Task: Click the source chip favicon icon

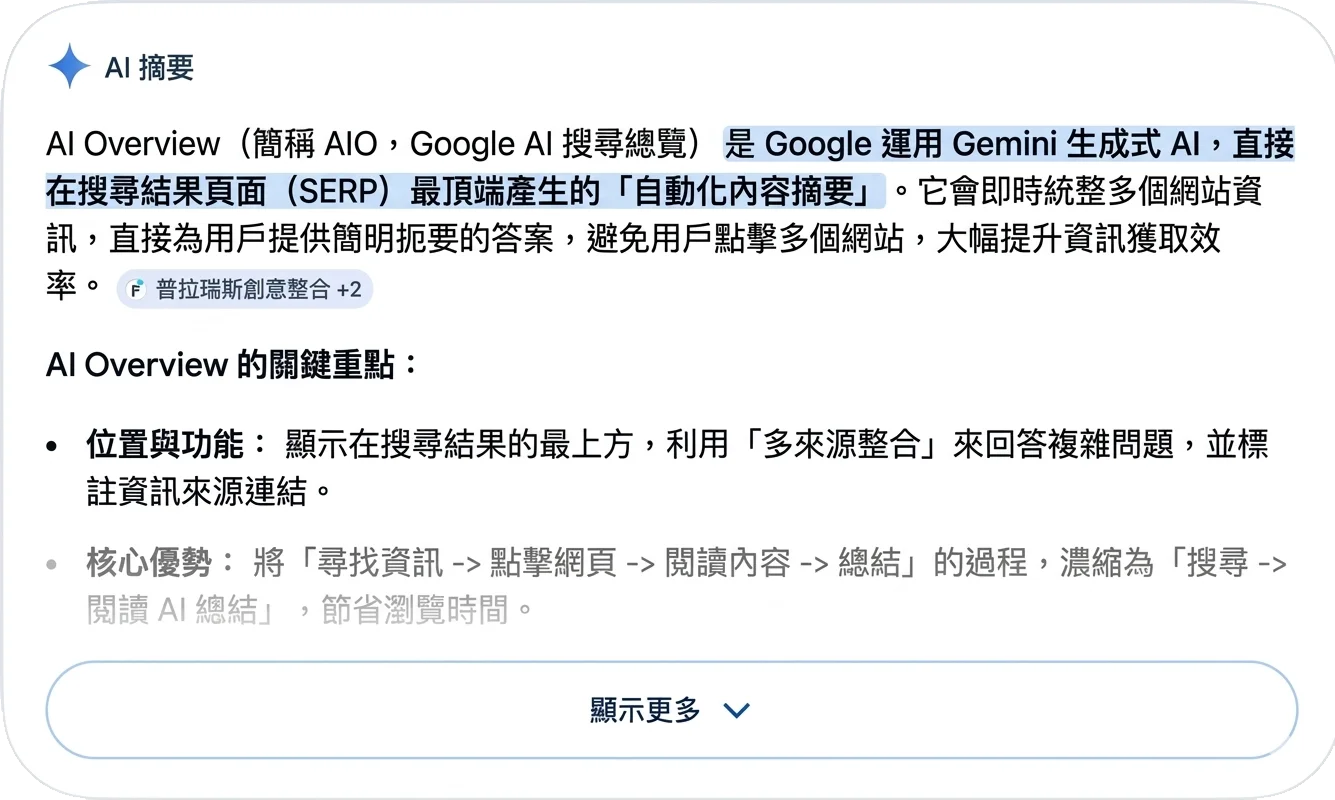Action: point(138,290)
